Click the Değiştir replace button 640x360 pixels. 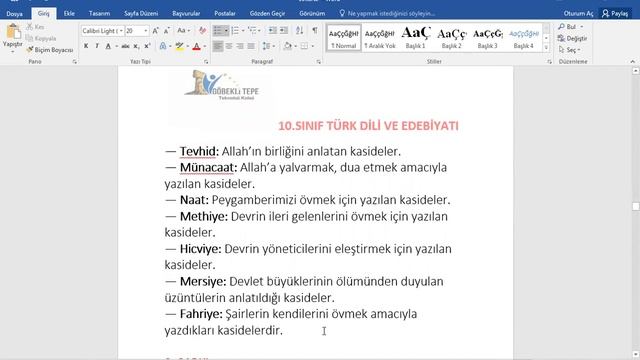point(572,38)
